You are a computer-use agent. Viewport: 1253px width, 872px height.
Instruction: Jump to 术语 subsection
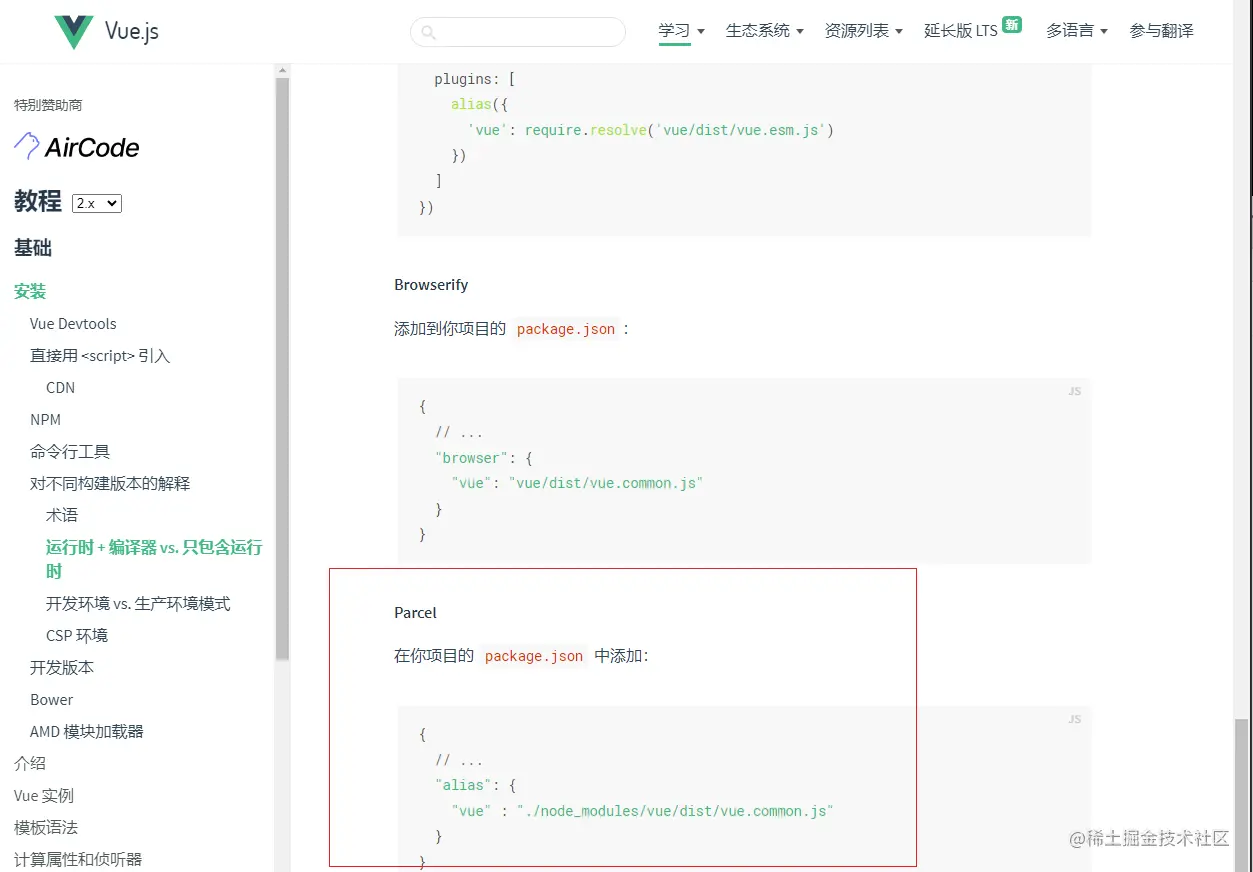pyautogui.click(x=62, y=515)
